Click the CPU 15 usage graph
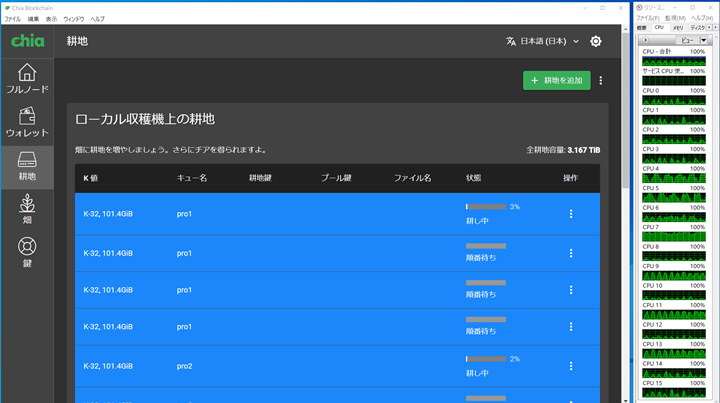 674,392
